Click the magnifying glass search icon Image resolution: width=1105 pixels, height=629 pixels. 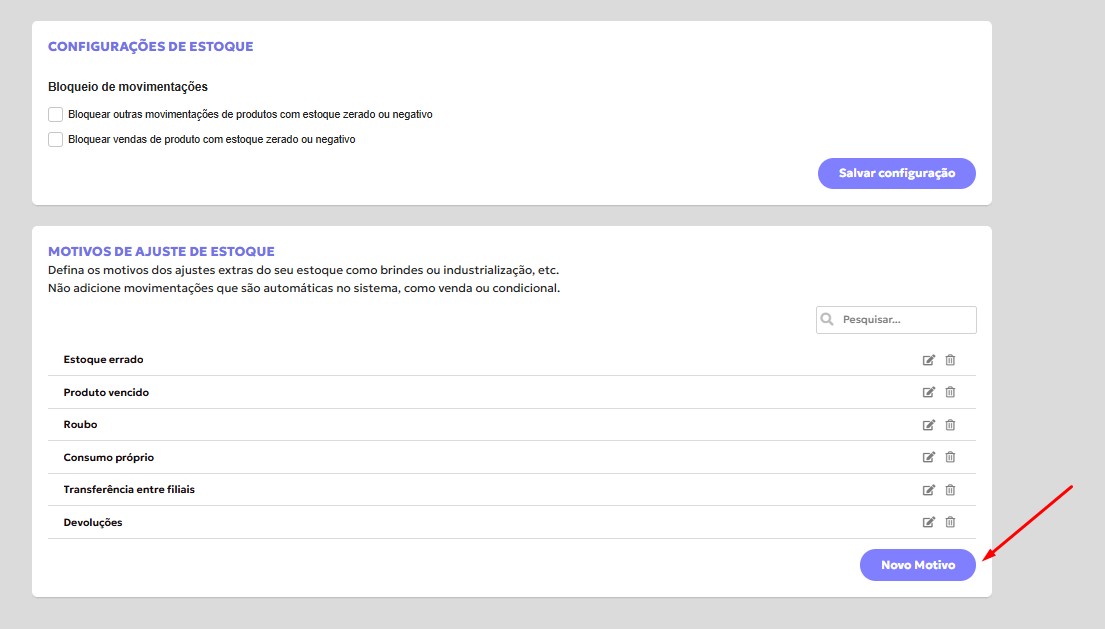click(827, 320)
